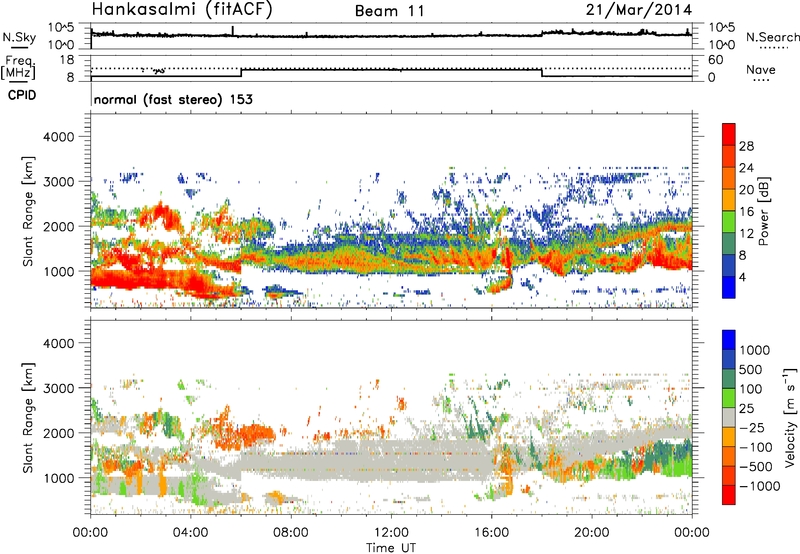The width and height of the screenshot is (800, 554).
Task: Pick the grey segment of velocity colorbar
Action: [729, 417]
